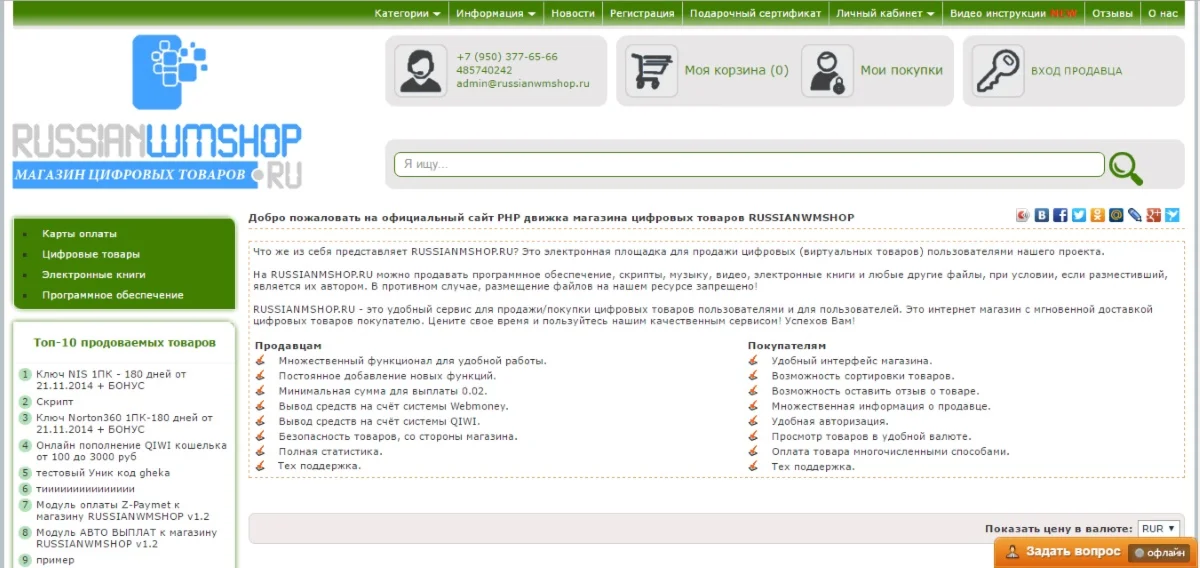Open the Отзывы page
Screen dimensions: 1200x568
pos(1112,13)
